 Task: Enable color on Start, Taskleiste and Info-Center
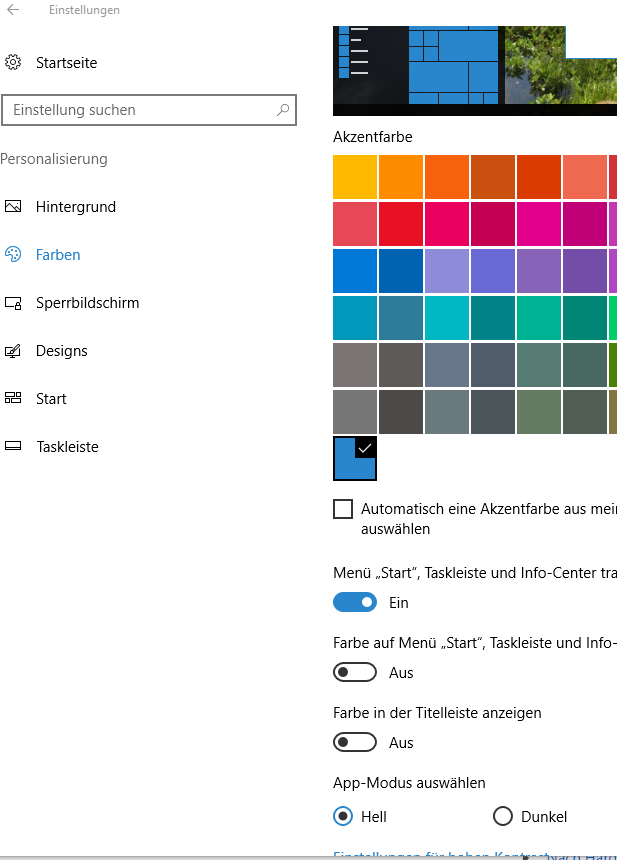pyautogui.click(x=355, y=672)
